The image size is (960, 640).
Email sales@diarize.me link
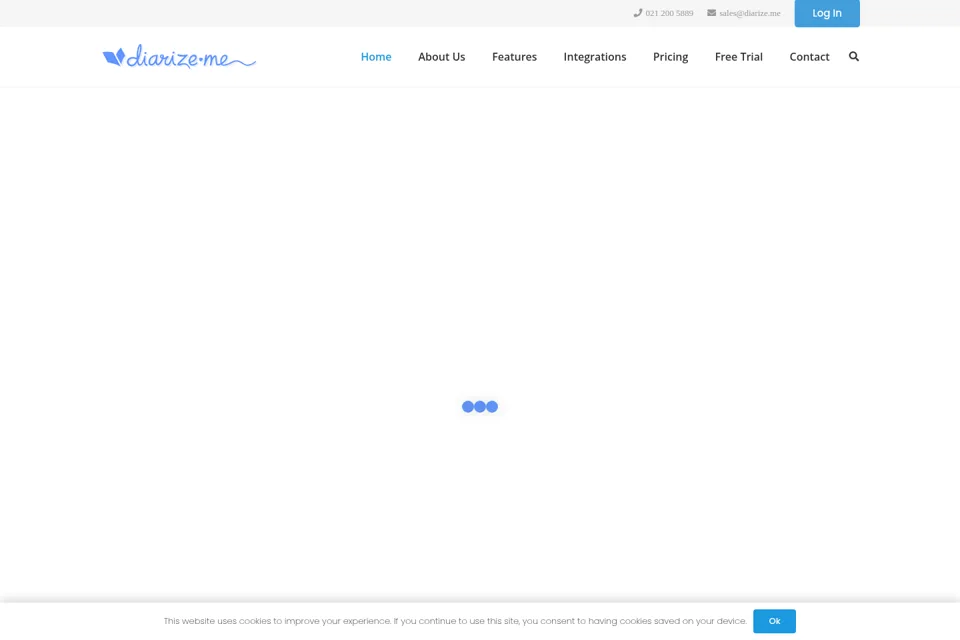click(x=749, y=13)
